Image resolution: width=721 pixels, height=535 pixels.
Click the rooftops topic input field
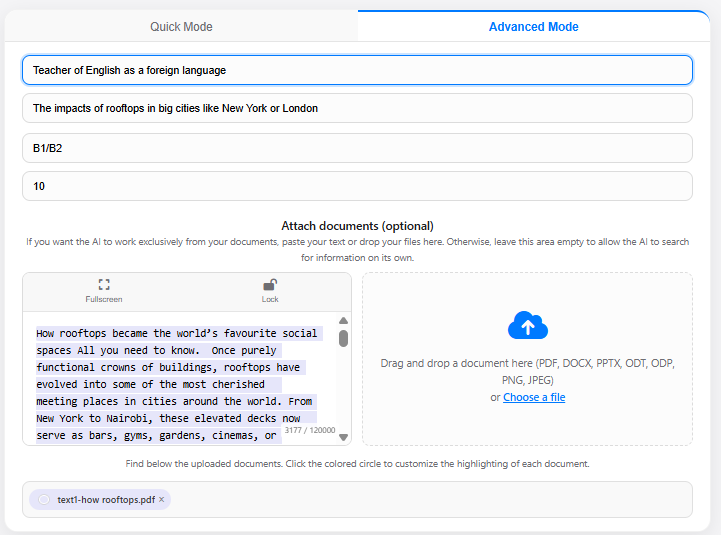[x=357, y=108]
